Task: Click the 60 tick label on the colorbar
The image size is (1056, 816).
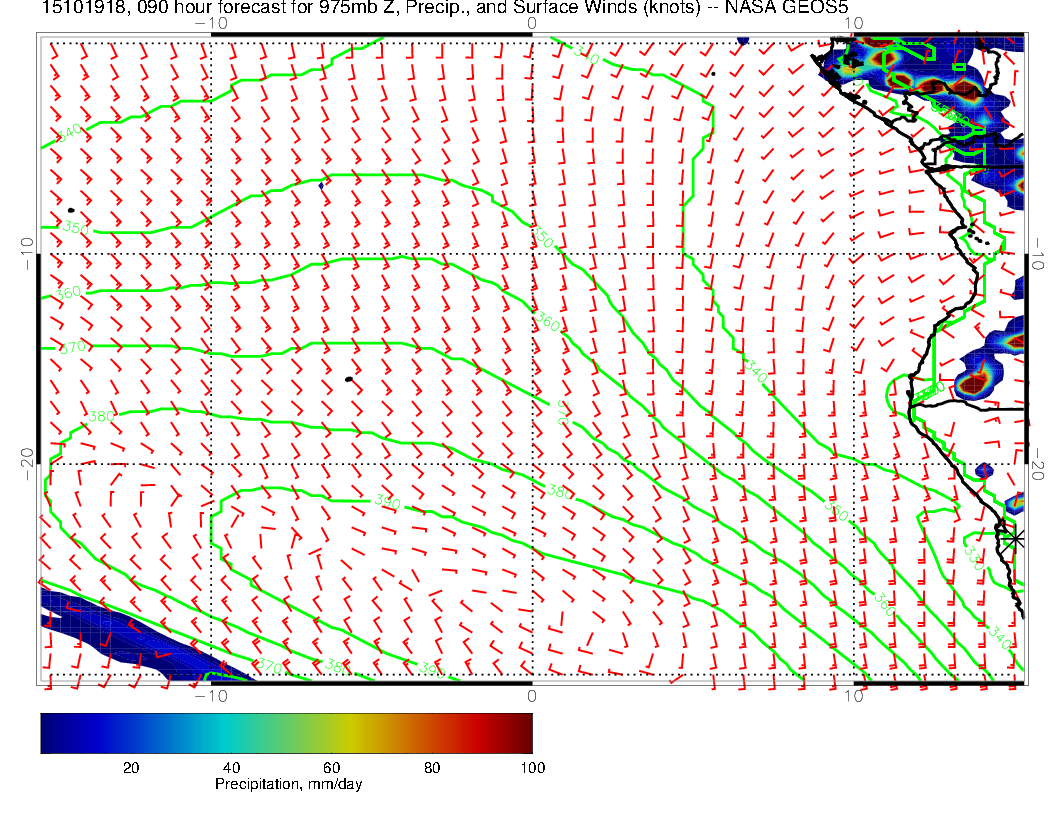Action: (331, 767)
